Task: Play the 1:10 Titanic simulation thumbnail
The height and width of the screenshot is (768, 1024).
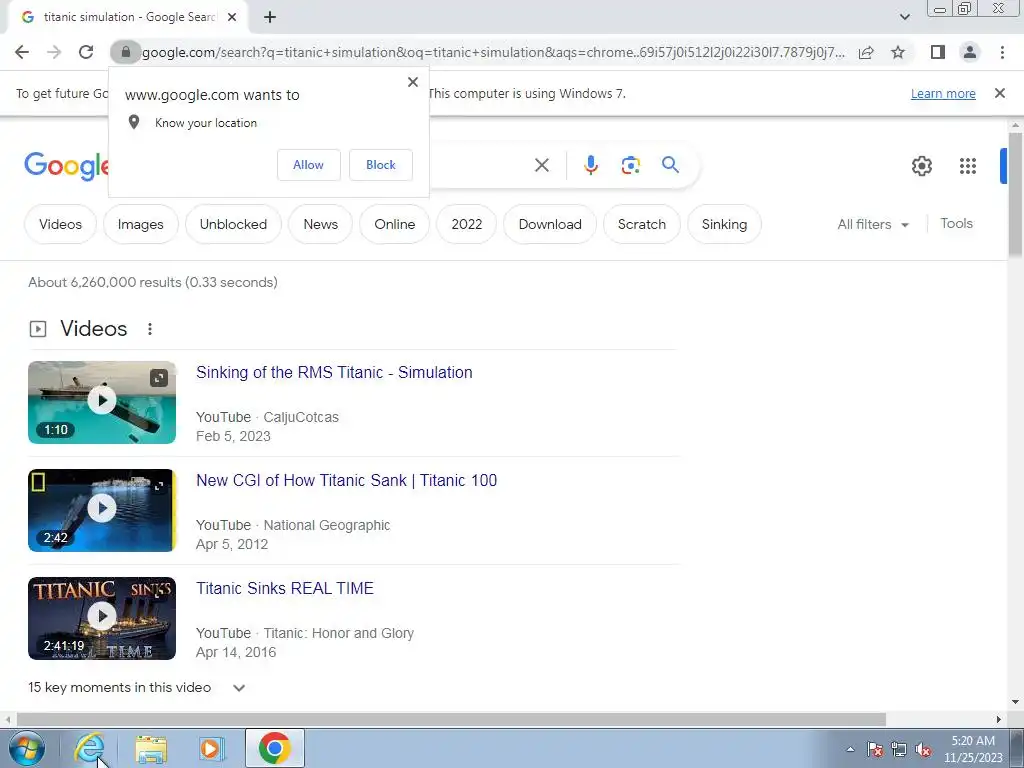Action: [102, 402]
